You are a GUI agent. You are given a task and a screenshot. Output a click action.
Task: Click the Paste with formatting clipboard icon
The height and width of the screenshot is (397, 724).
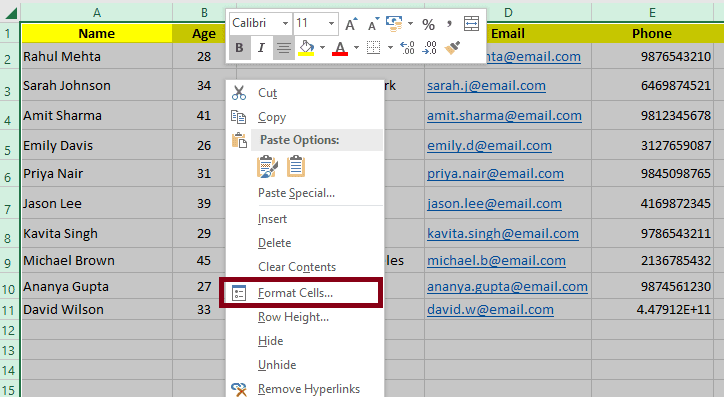point(267,167)
